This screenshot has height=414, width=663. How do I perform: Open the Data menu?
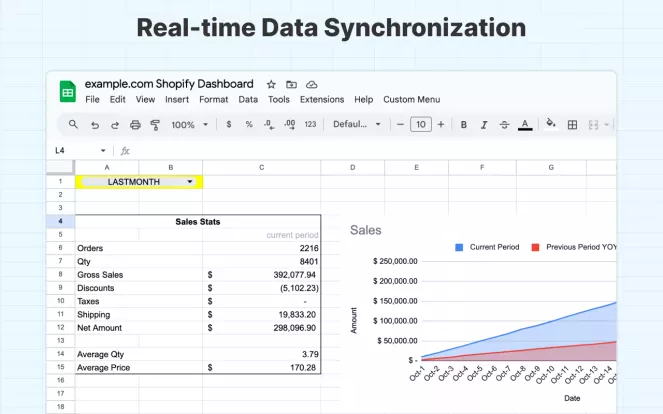click(x=248, y=99)
